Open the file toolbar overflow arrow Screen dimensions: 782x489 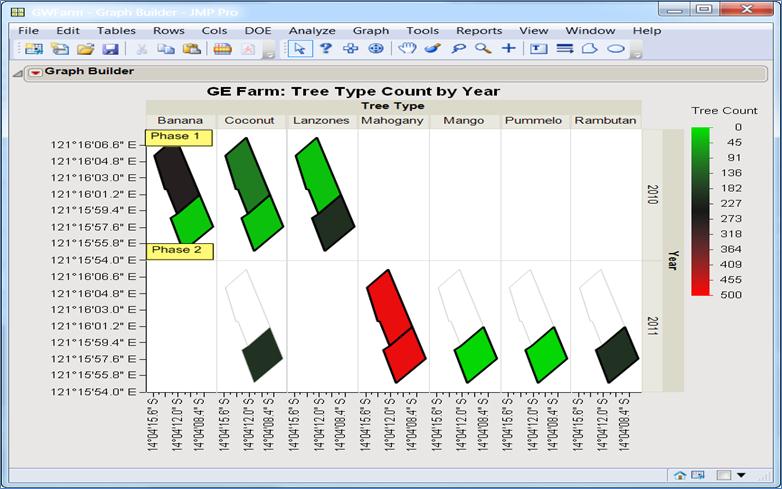[269, 54]
